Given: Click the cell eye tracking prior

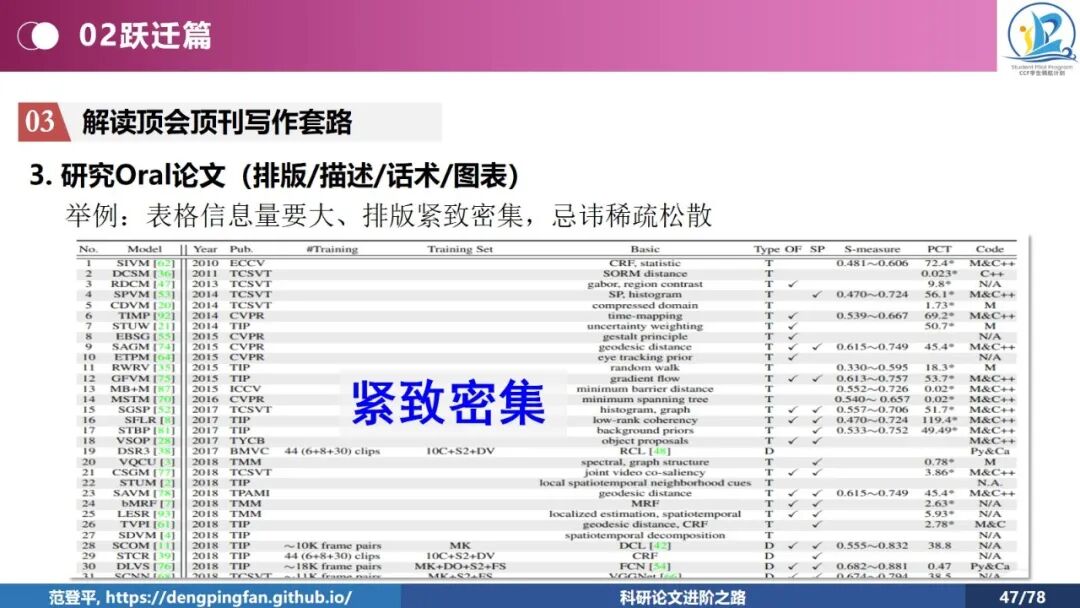Looking at the screenshot, I should point(645,357).
